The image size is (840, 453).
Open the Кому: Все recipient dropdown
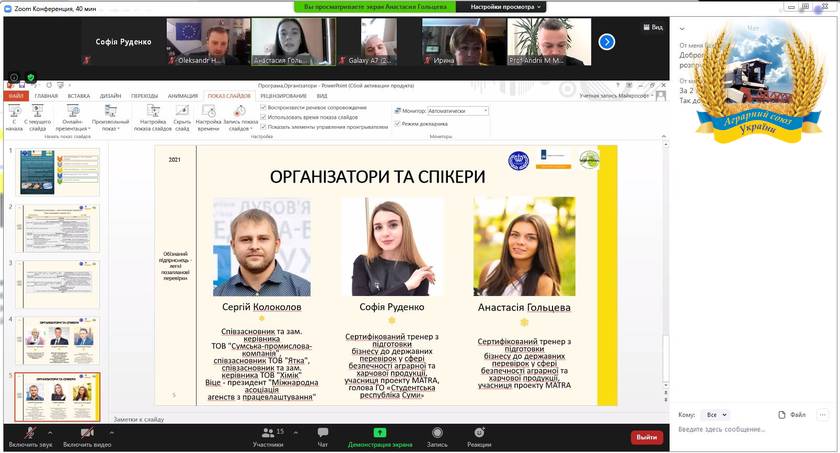click(x=716, y=415)
